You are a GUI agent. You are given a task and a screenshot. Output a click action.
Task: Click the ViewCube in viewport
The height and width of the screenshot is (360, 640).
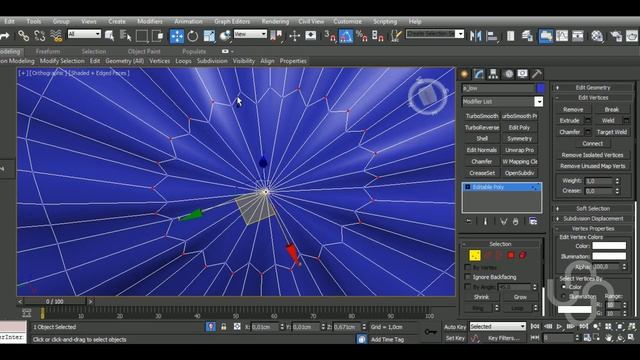(427, 96)
